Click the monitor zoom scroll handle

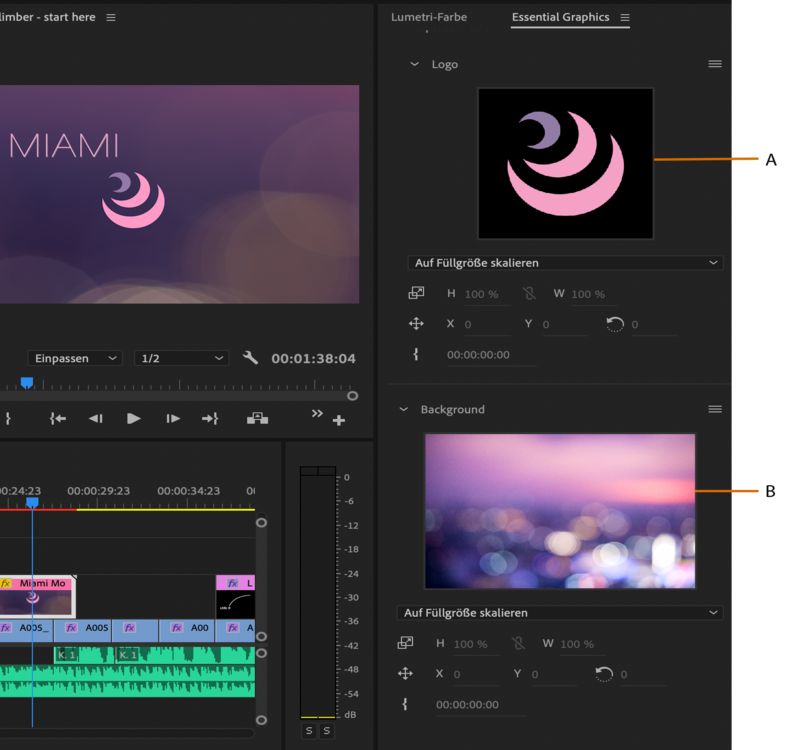[x=352, y=396]
